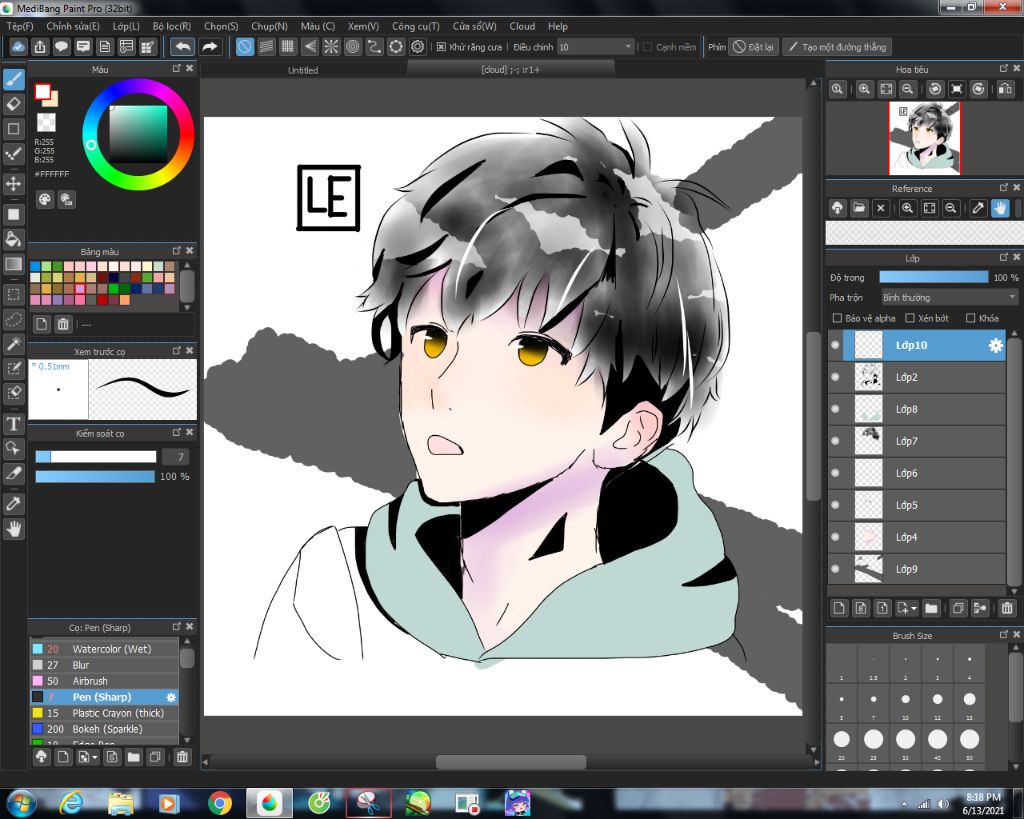The height and width of the screenshot is (819, 1024).
Task: Select the Move tool
Action: pos(14,184)
